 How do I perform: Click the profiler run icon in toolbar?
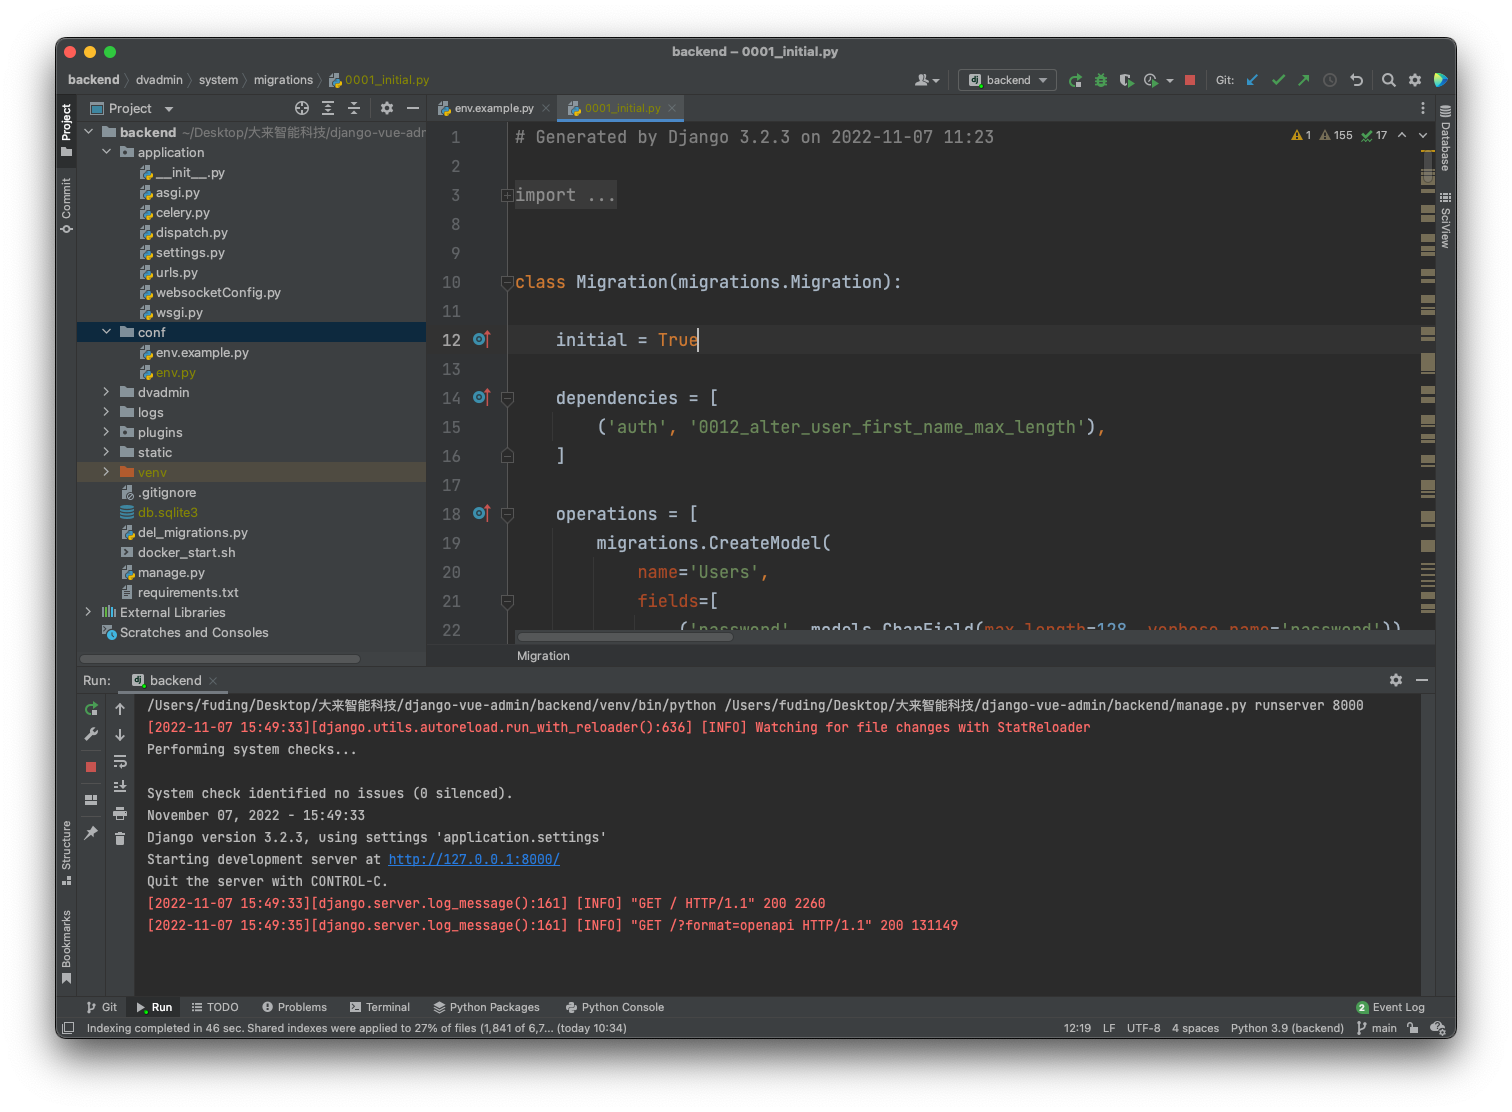pyautogui.click(x=1152, y=80)
